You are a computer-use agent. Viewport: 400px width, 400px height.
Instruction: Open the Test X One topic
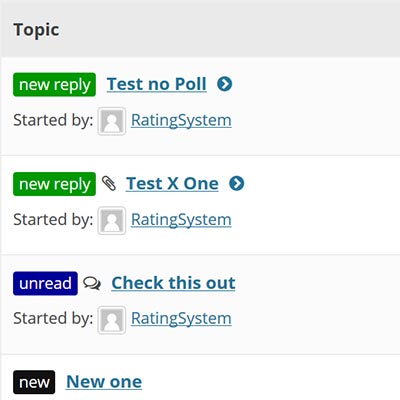click(x=172, y=183)
